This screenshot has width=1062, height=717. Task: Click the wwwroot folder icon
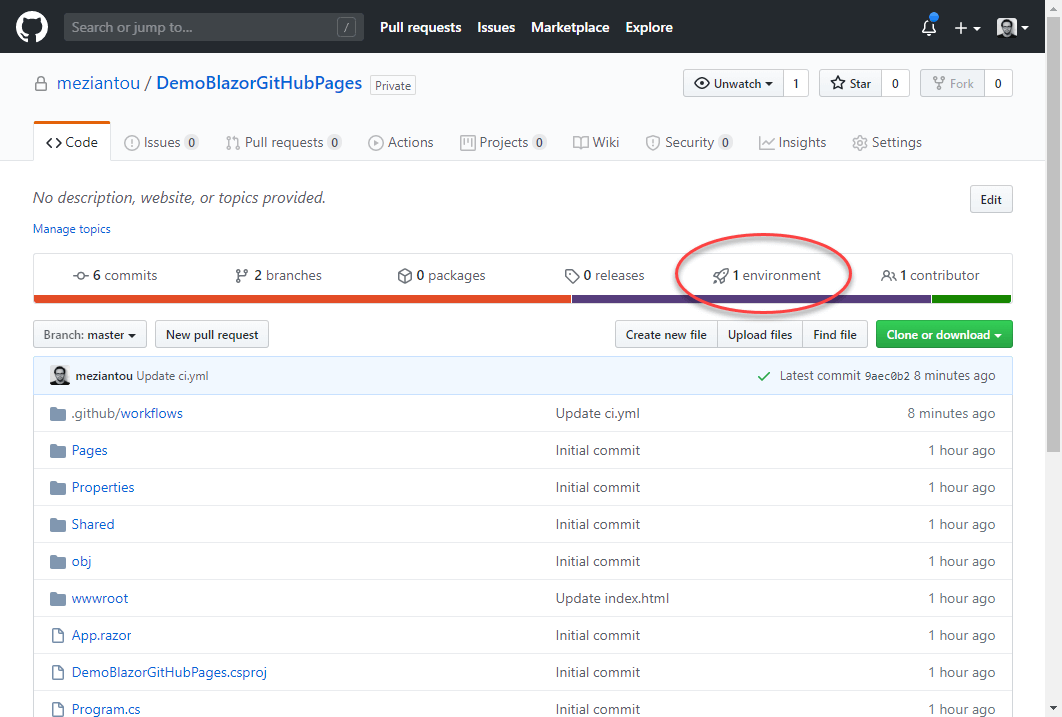tap(57, 599)
